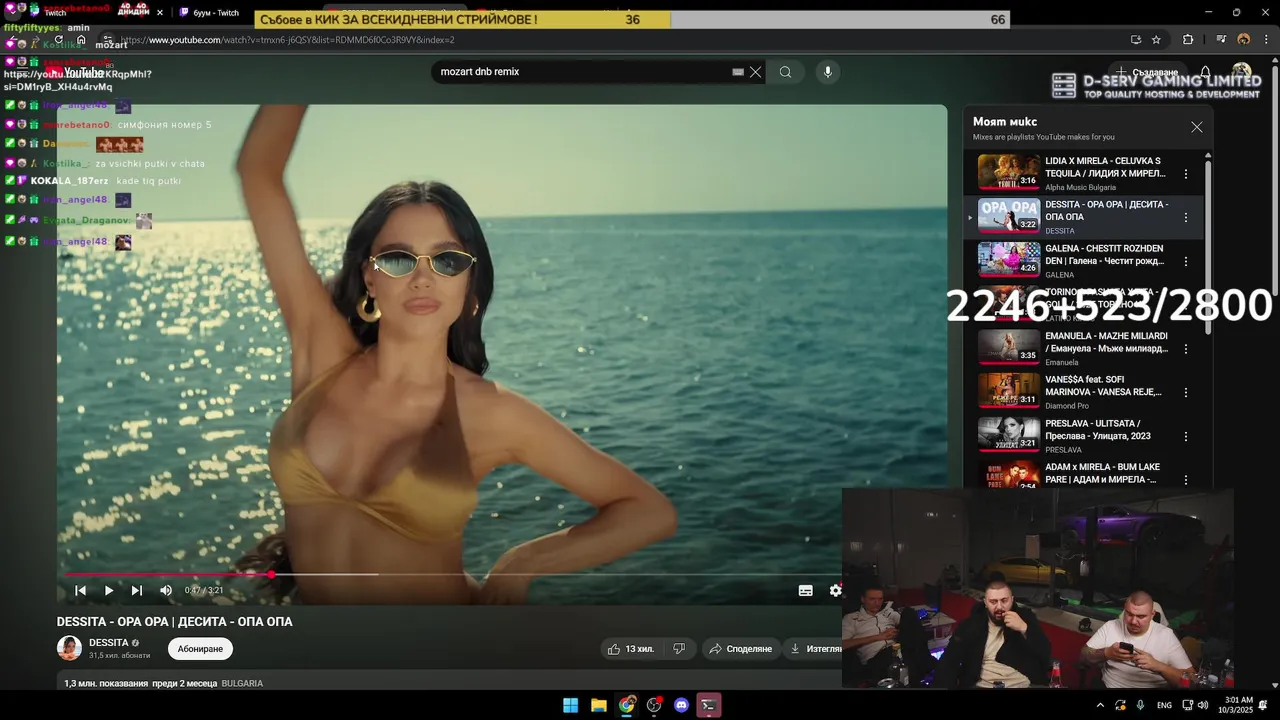Screen dimensions: 1280x720
Task: Start voice search with the microphone
Action: tap(827, 72)
